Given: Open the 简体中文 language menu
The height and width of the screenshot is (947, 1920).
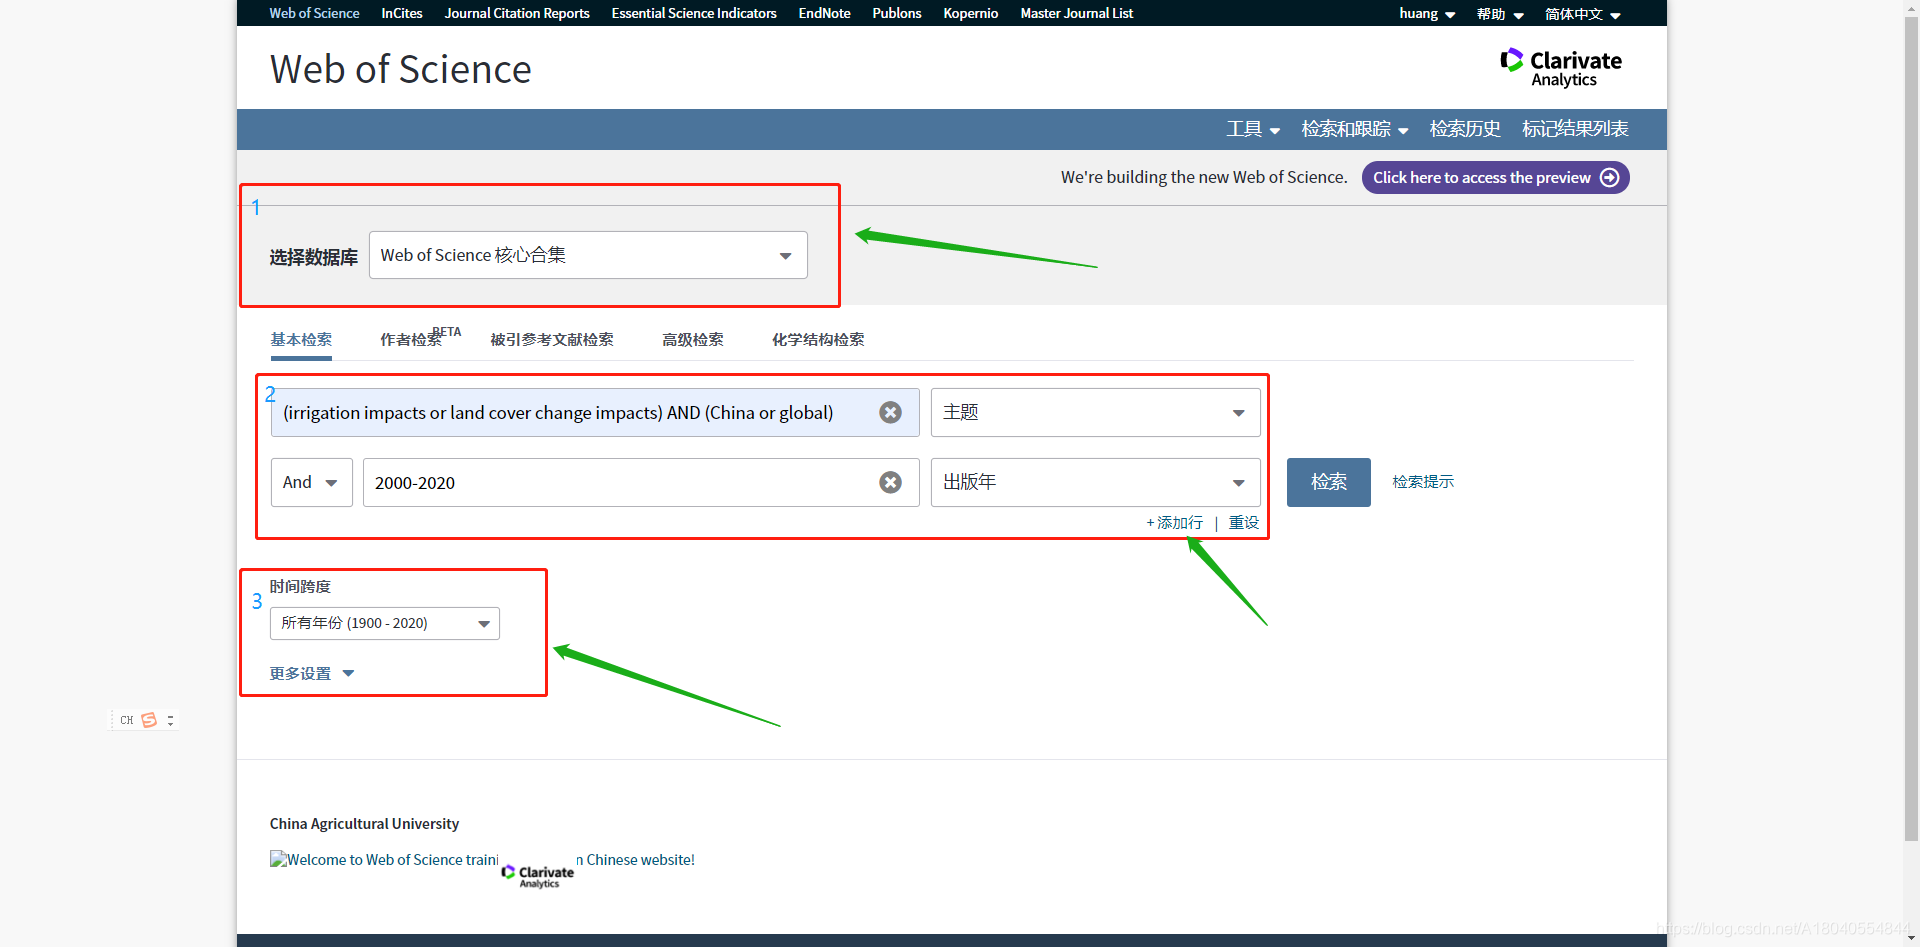Looking at the screenshot, I should pos(1582,14).
